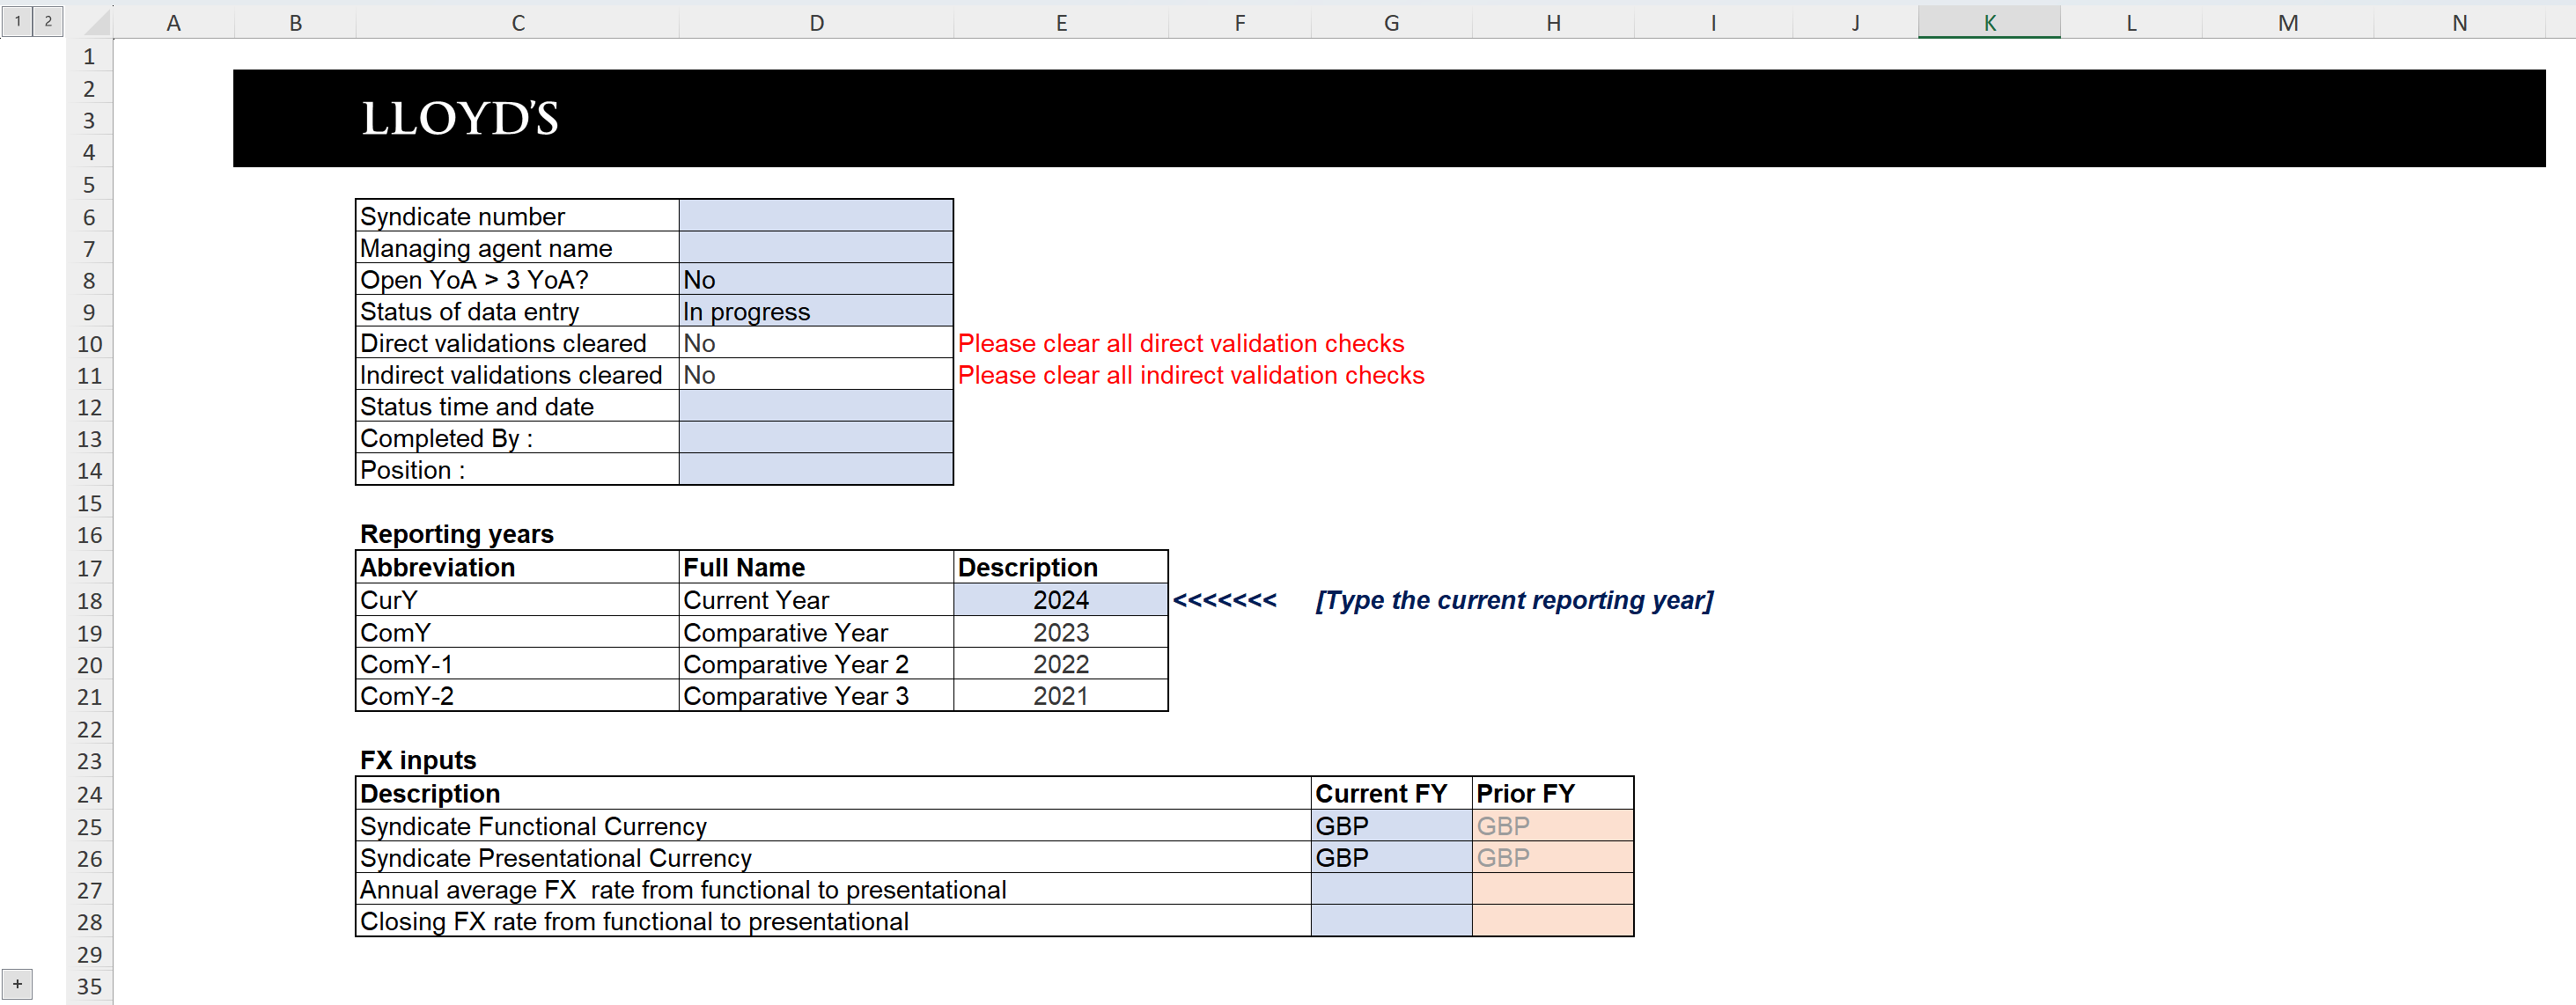Viewport: 2576px width, 1005px height.
Task: Click outline level 2 button
Action: pyautogui.click(x=48, y=20)
